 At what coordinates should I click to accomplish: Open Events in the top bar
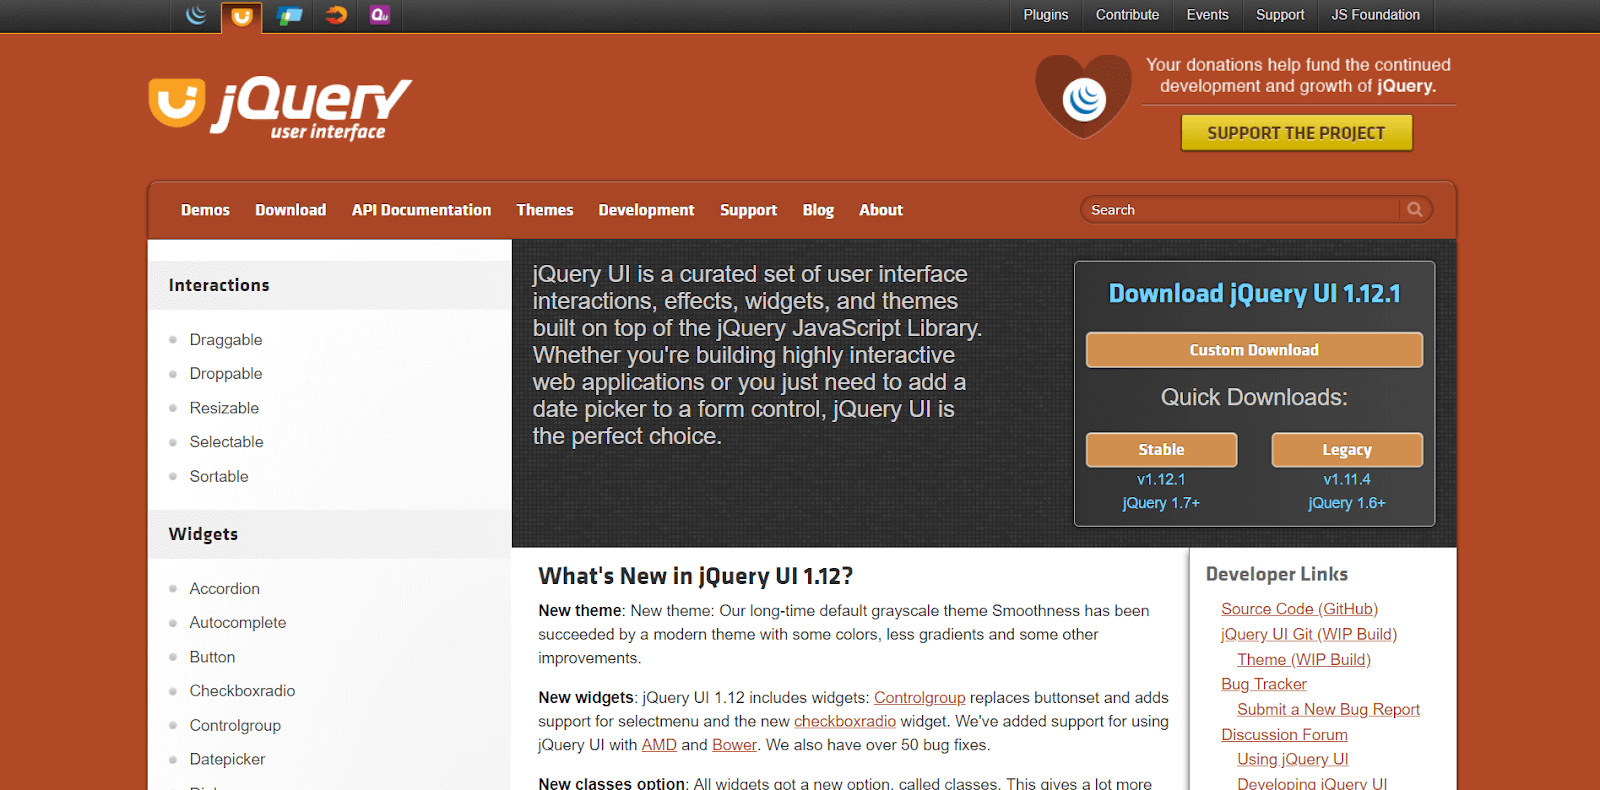pyautogui.click(x=1207, y=15)
